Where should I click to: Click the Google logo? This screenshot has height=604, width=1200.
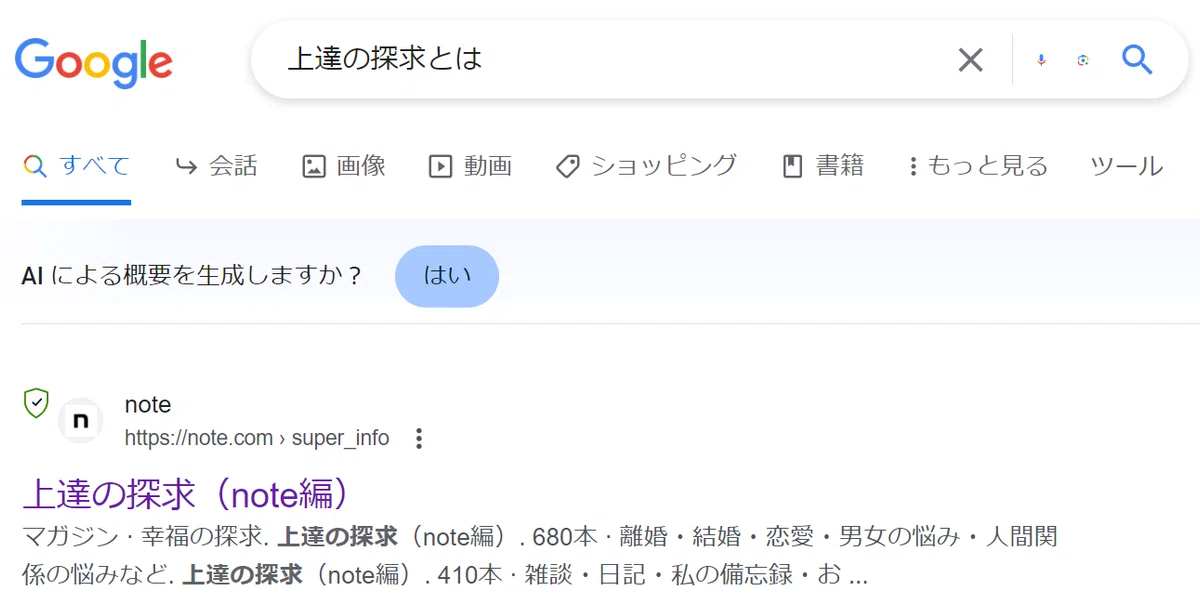(94, 61)
